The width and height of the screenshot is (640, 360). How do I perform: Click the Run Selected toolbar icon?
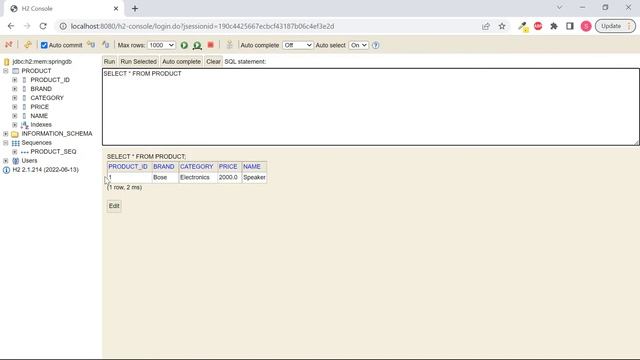(x=197, y=45)
